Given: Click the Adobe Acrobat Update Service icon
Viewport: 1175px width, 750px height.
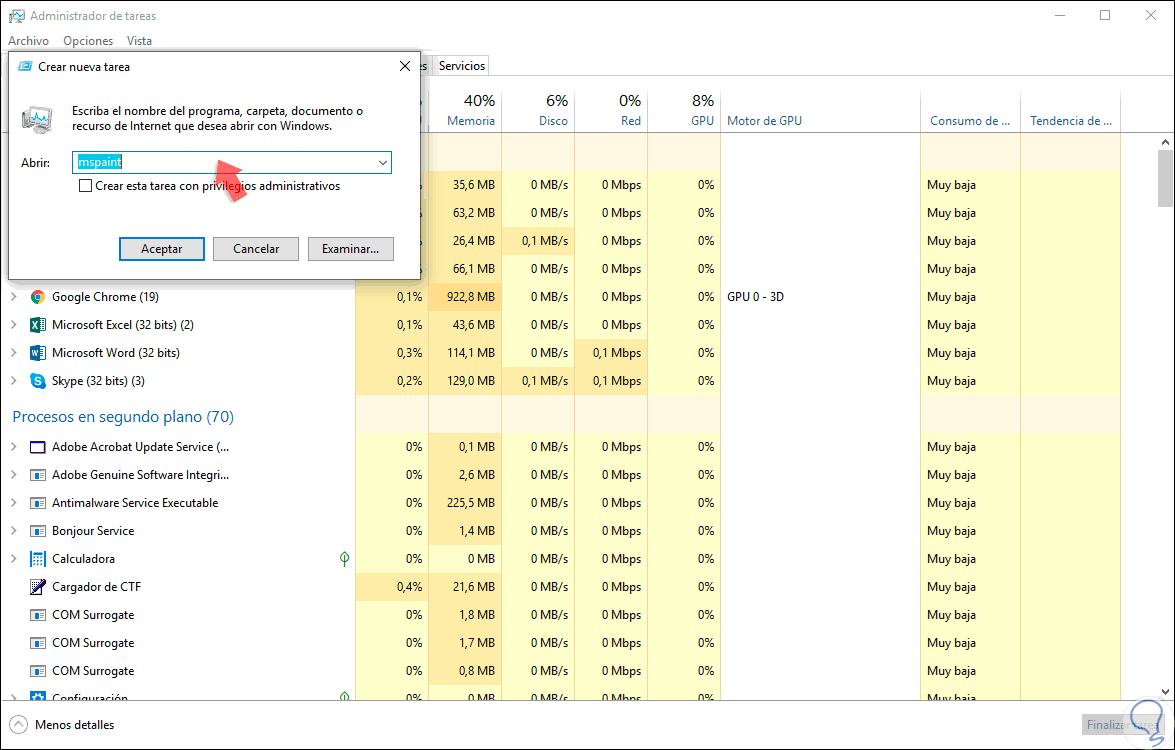Looking at the screenshot, I should point(38,447).
